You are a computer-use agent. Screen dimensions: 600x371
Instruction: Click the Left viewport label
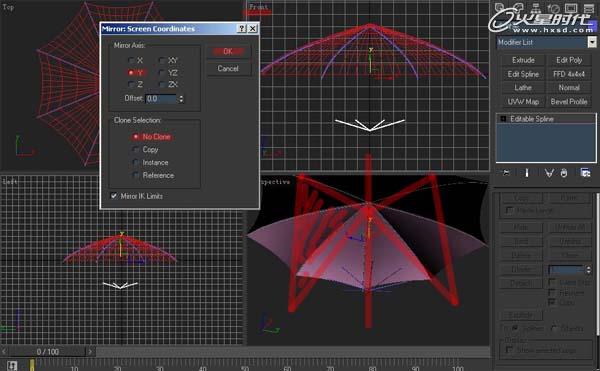click(10, 182)
